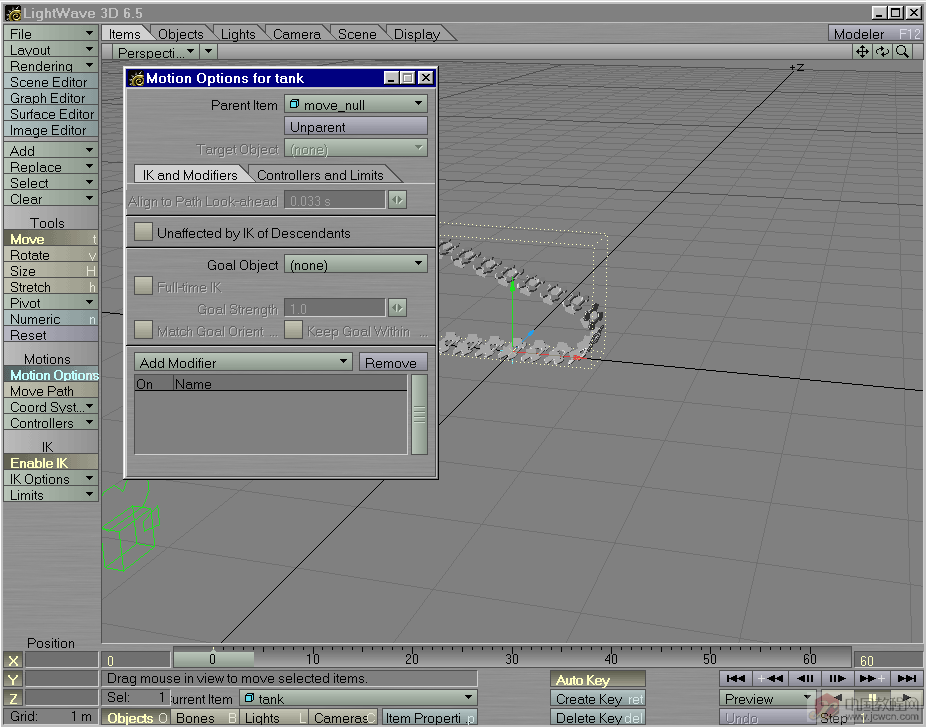Viewport: 926px width, 727px height.
Task: Open the Scene Editor
Action: tap(51, 81)
